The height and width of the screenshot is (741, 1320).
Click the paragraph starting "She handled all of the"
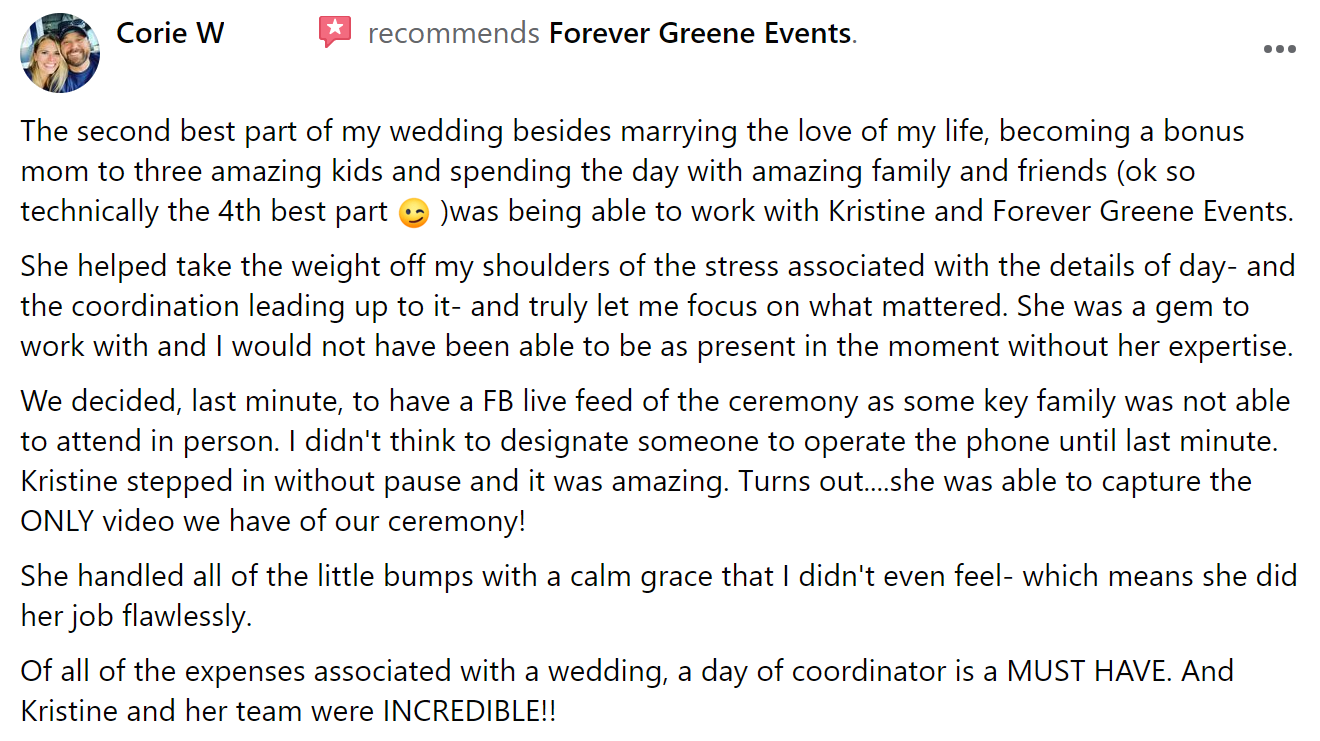659,596
